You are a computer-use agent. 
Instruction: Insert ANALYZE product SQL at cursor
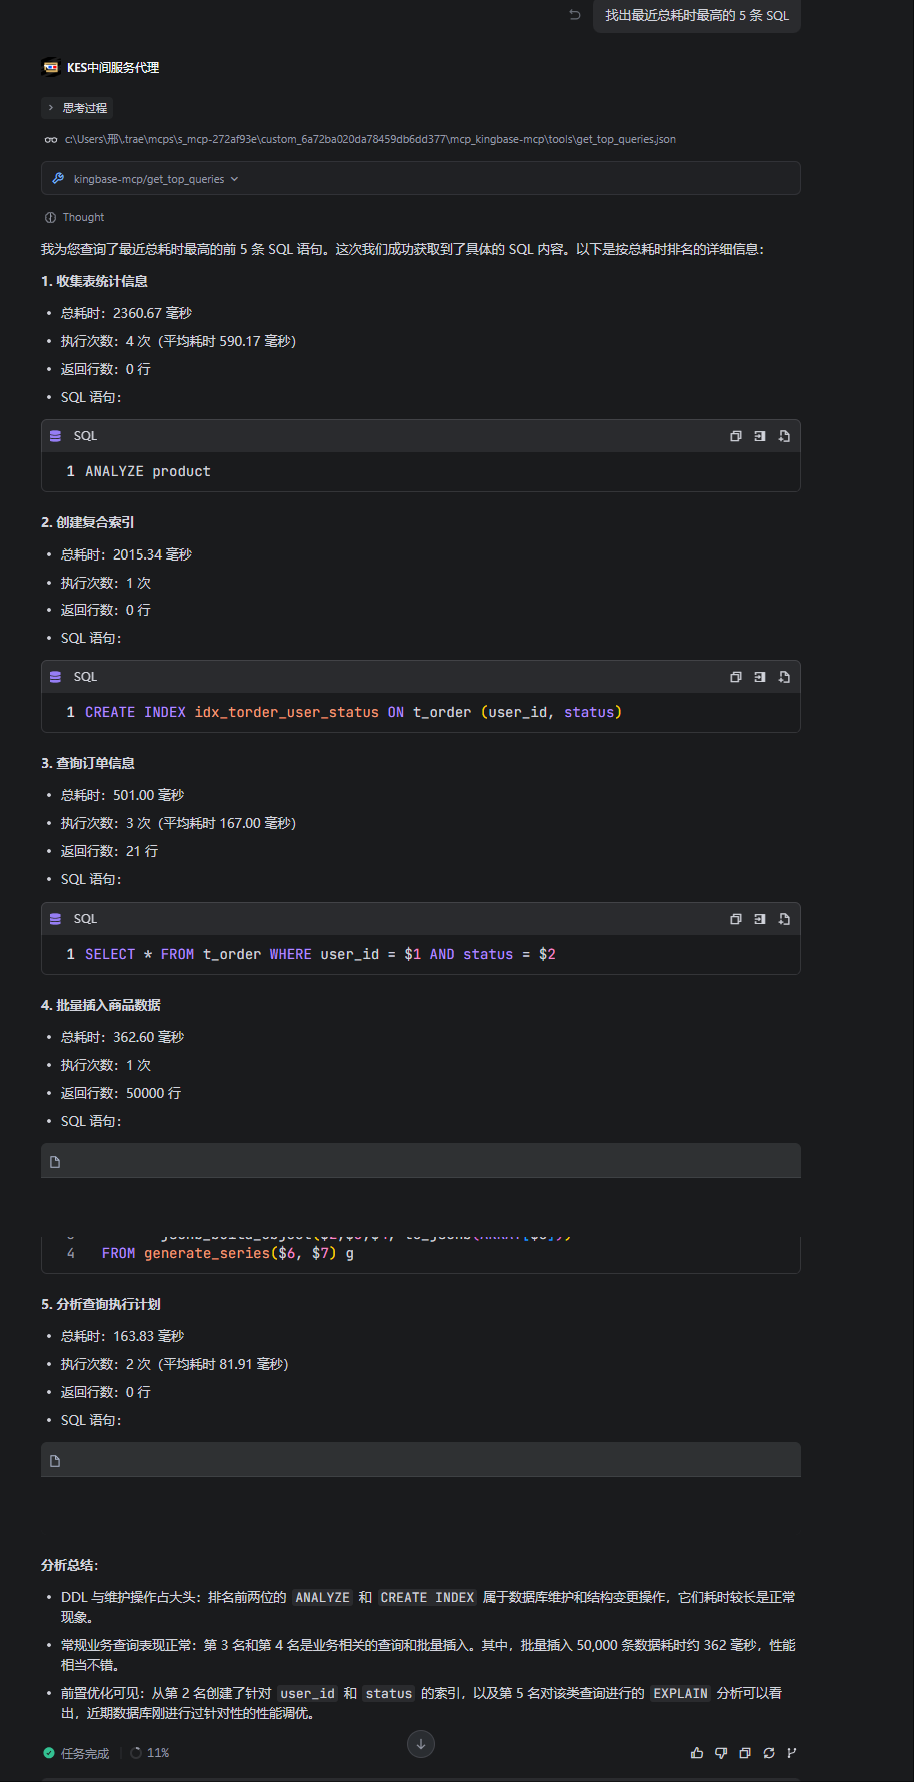coord(760,436)
